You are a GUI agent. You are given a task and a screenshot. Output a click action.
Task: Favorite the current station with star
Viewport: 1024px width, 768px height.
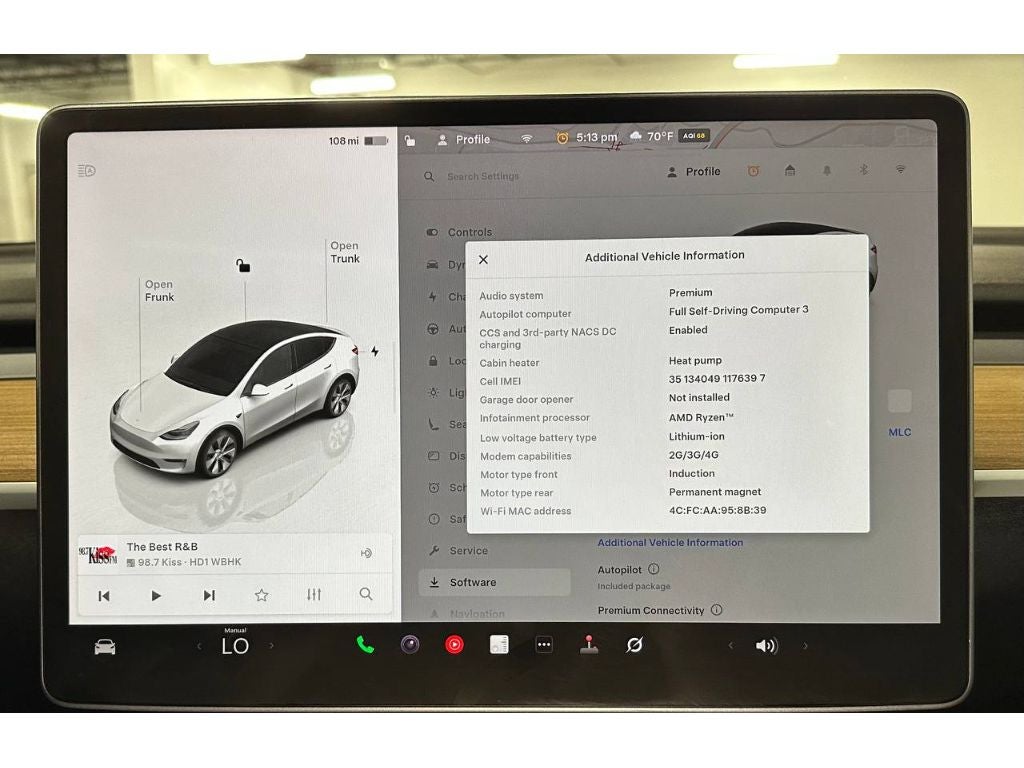[x=261, y=595]
